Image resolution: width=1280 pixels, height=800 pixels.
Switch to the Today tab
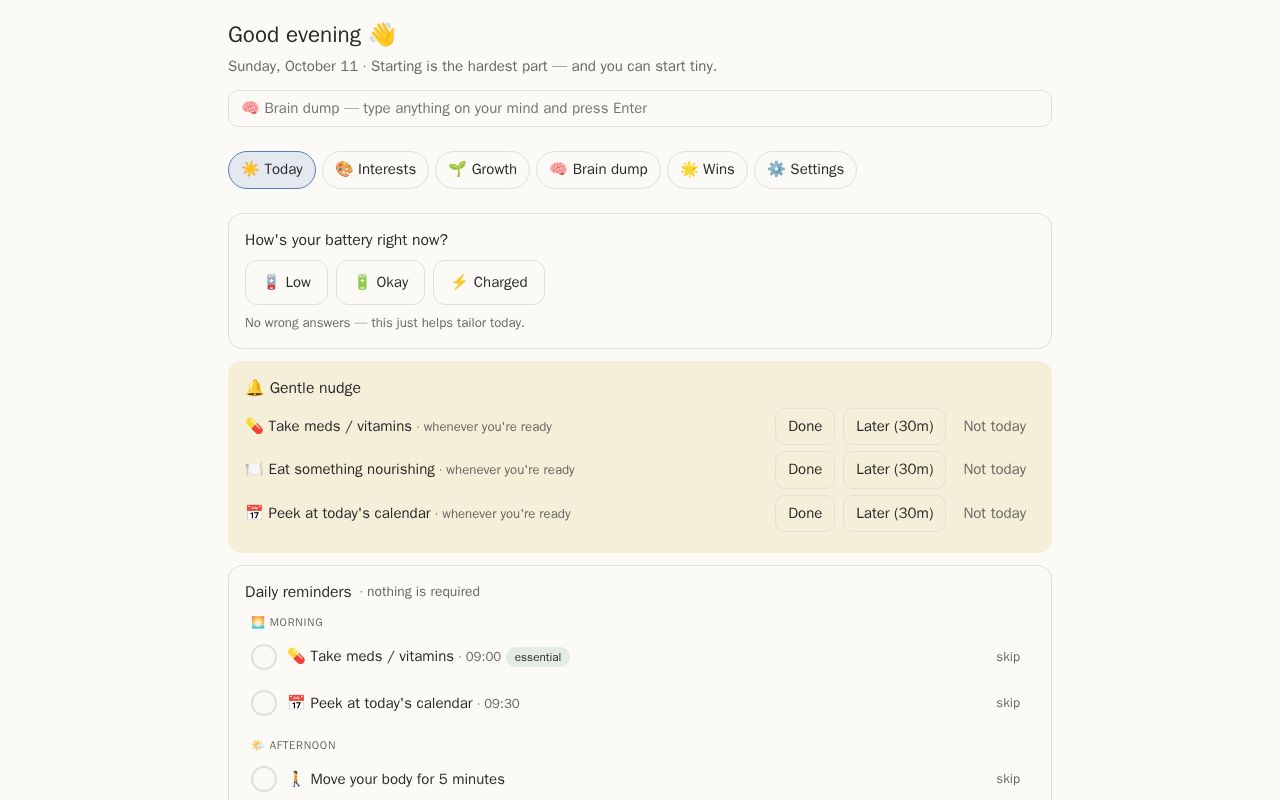coord(272,170)
